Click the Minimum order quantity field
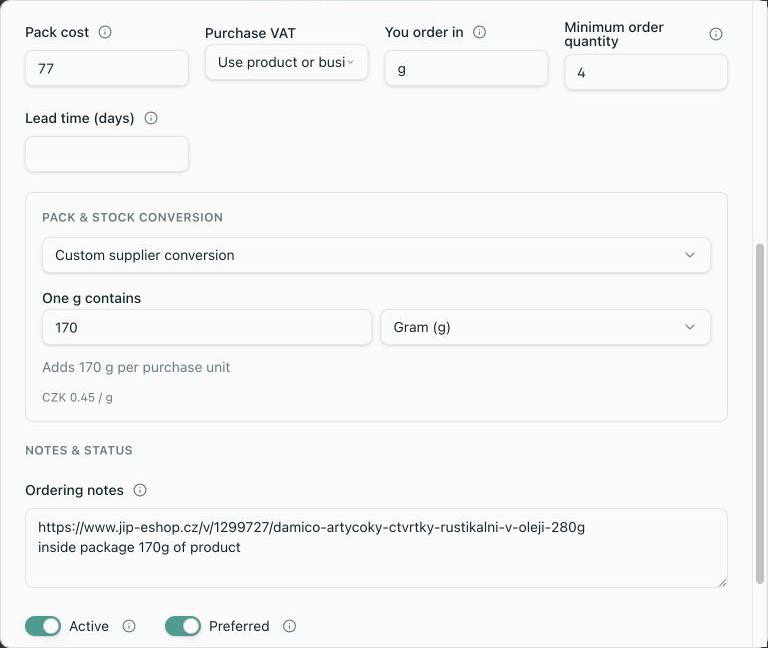The width and height of the screenshot is (768, 648). tap(646, 72)
